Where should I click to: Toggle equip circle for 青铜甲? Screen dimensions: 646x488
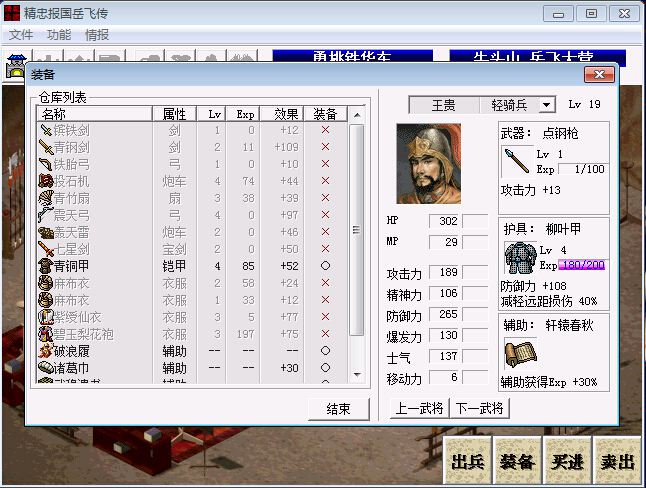tap(325, 266)
